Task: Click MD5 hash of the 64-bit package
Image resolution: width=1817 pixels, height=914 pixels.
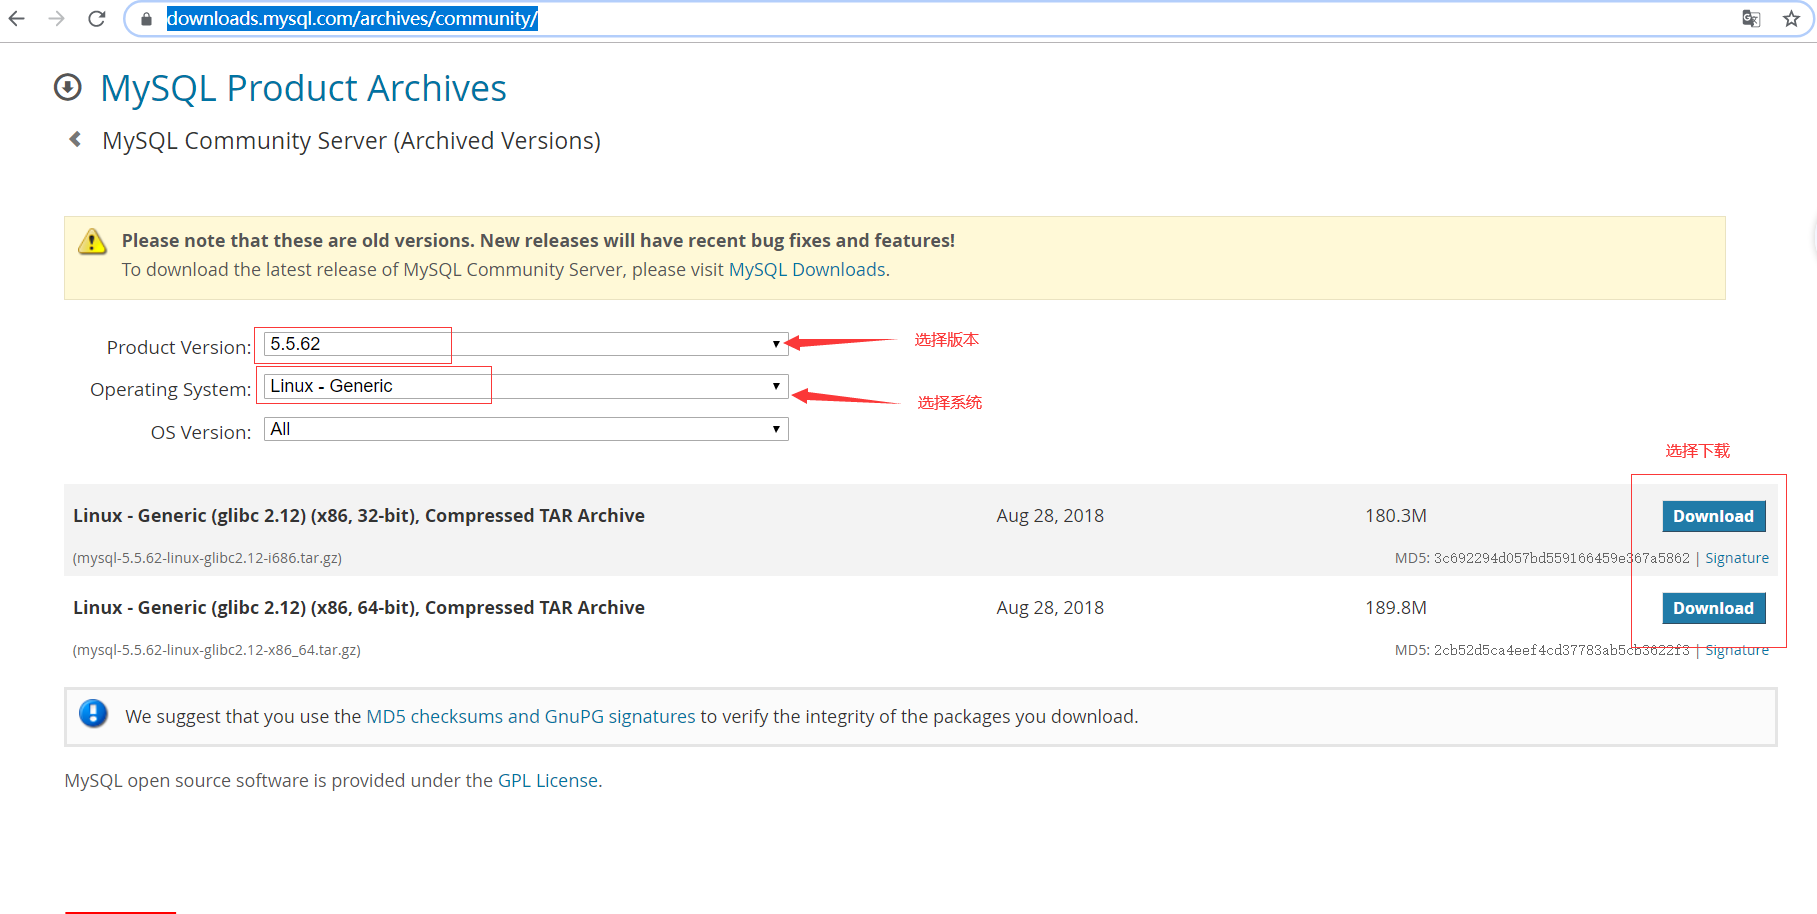Action: [1561, 650]
